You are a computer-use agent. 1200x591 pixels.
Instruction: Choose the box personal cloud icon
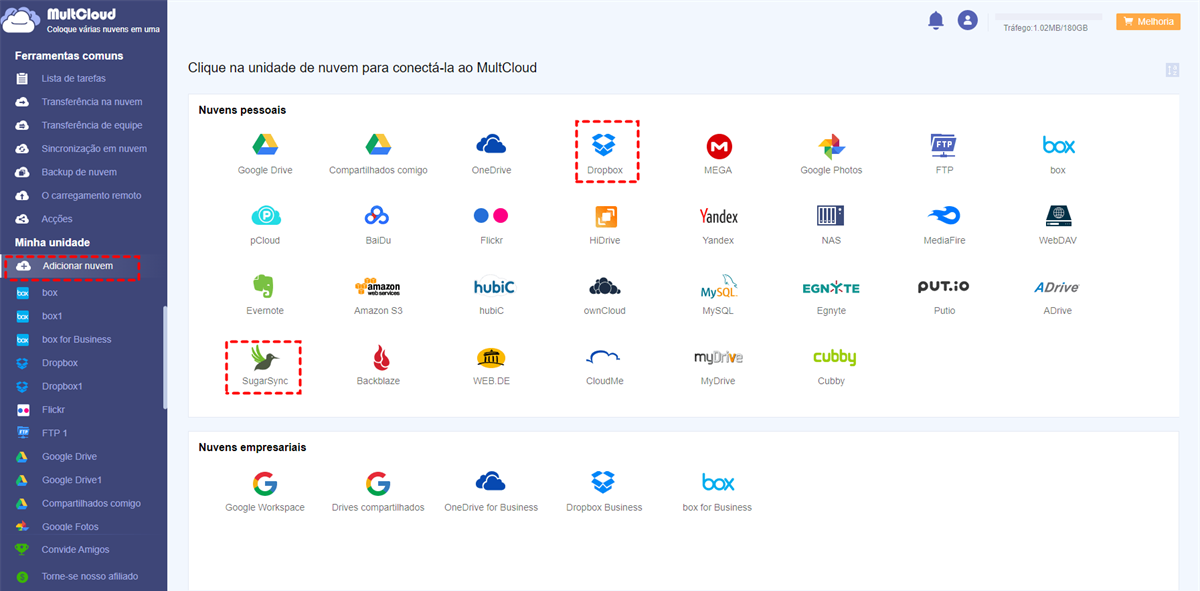1058,146
